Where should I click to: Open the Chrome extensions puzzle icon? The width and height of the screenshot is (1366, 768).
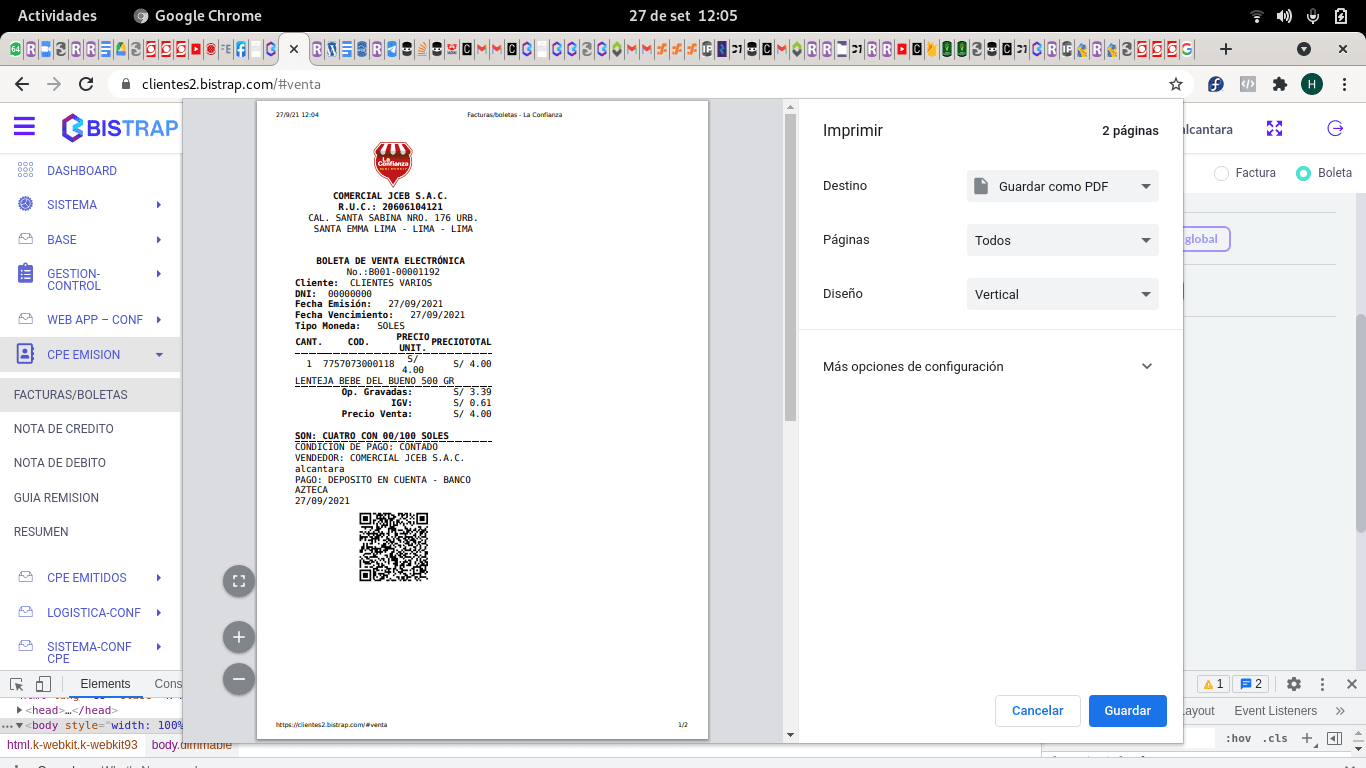pyautogui.click(x=1279, y=85)
